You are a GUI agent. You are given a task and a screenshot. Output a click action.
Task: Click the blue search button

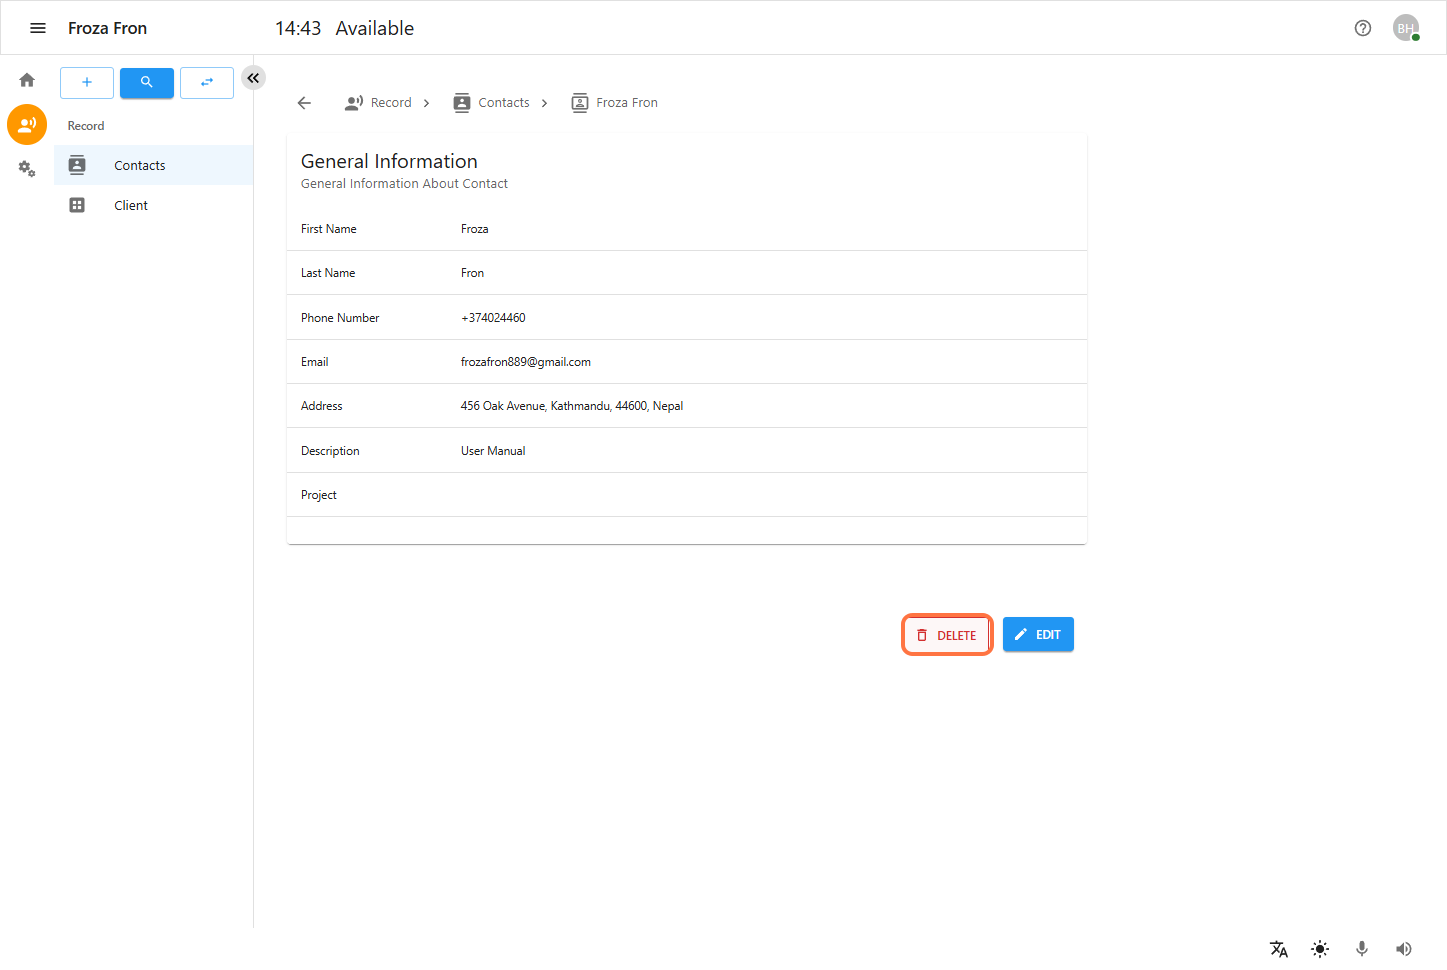147,83
